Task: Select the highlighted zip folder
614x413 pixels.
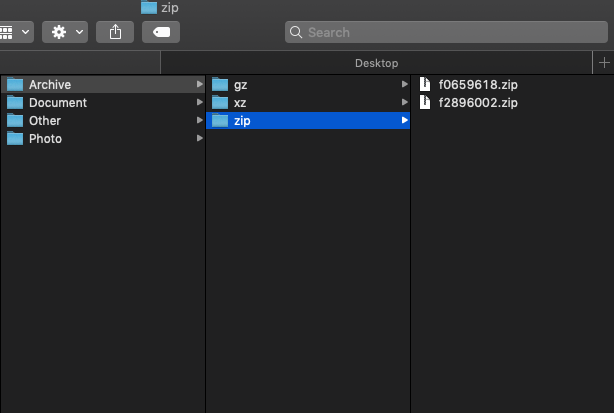Action: tap(308, 121)
